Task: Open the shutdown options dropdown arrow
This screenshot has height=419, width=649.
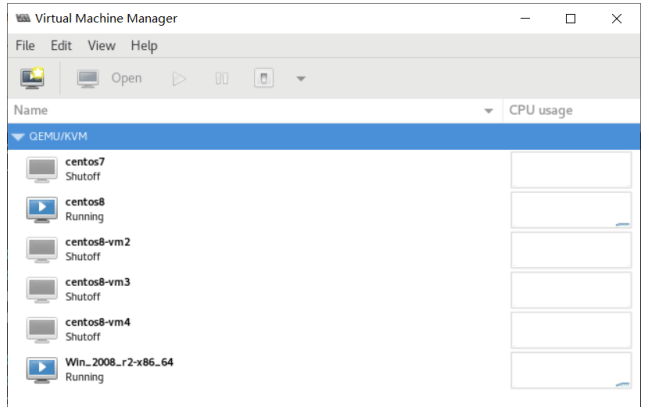Action: click(x=300, y=78)
